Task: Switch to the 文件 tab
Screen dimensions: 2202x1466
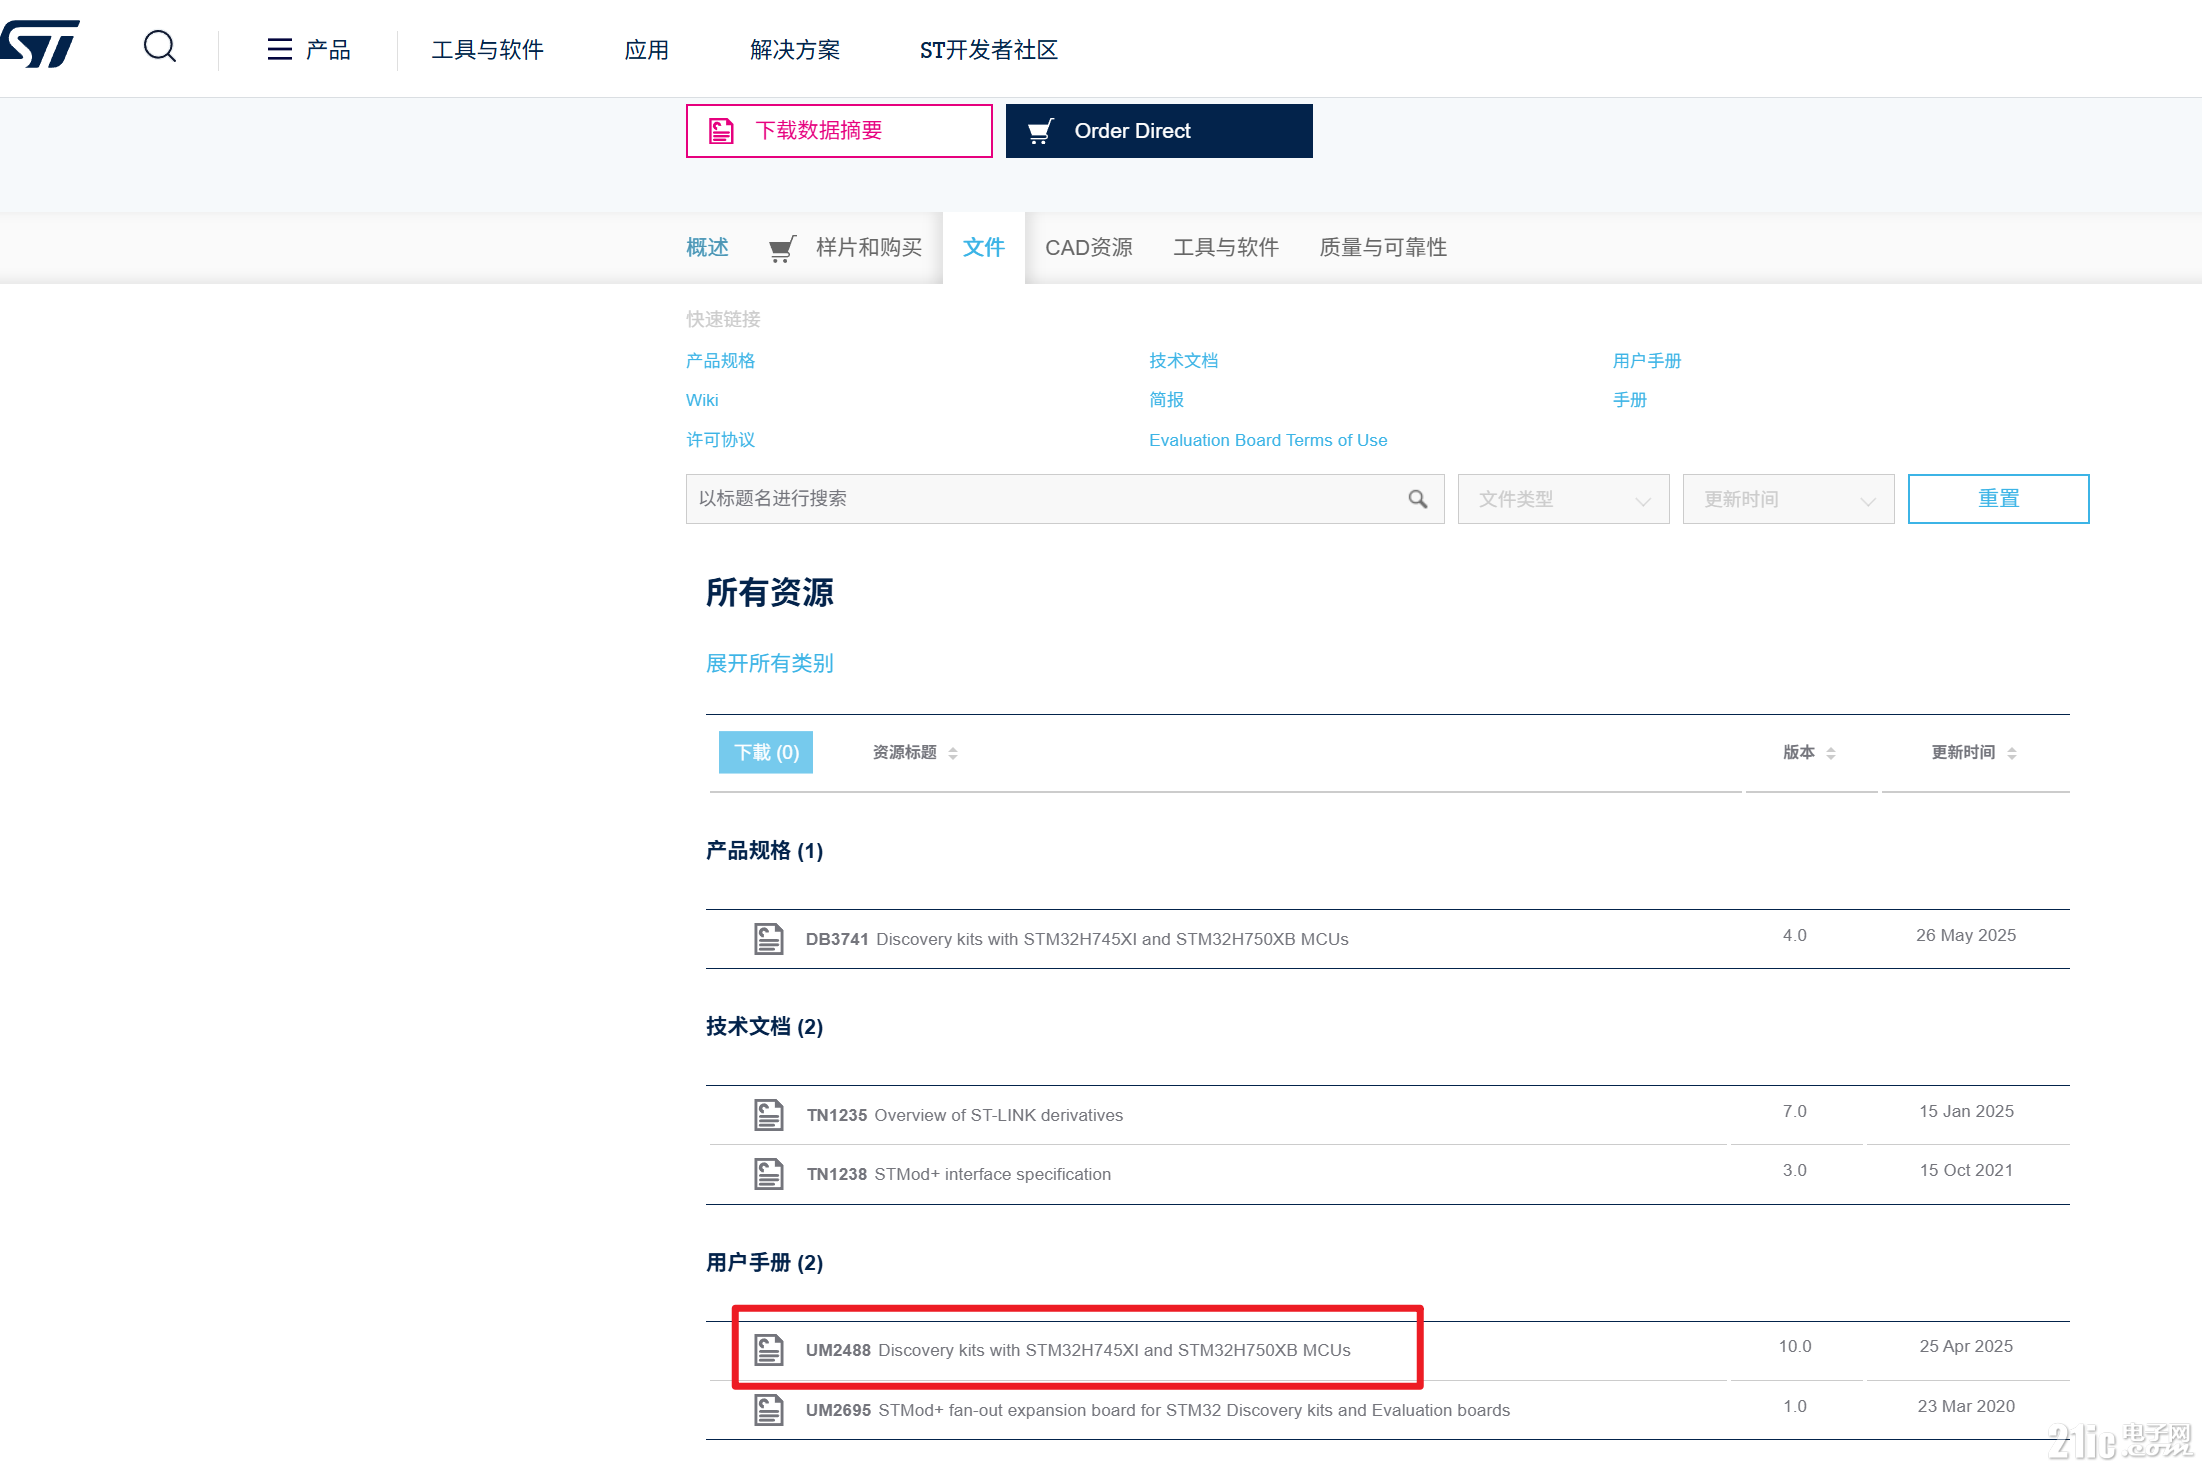Action: [984, 248]
